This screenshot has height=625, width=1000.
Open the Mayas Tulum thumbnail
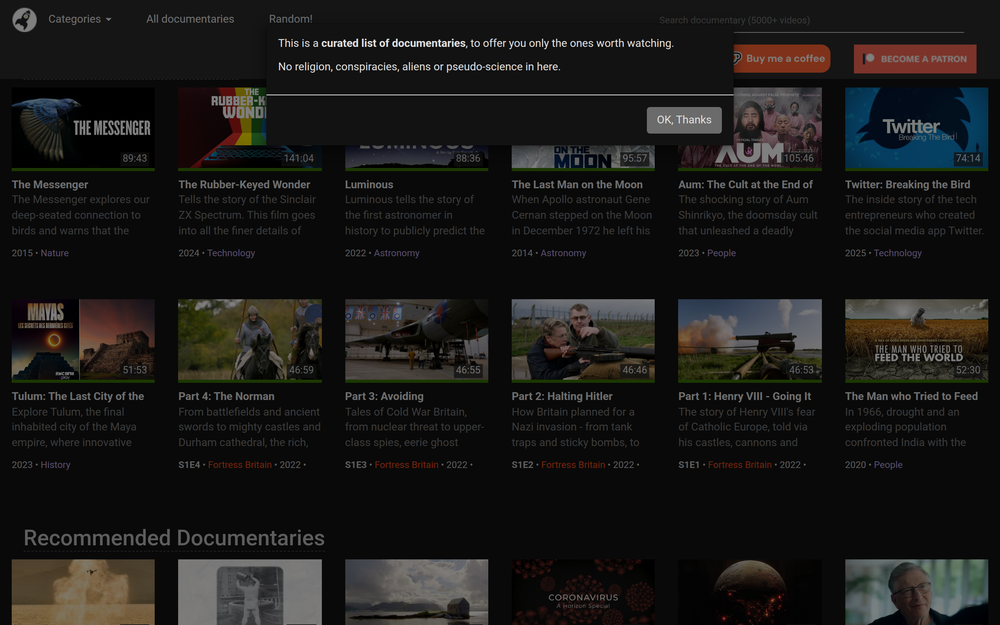[x=83, y=340]
